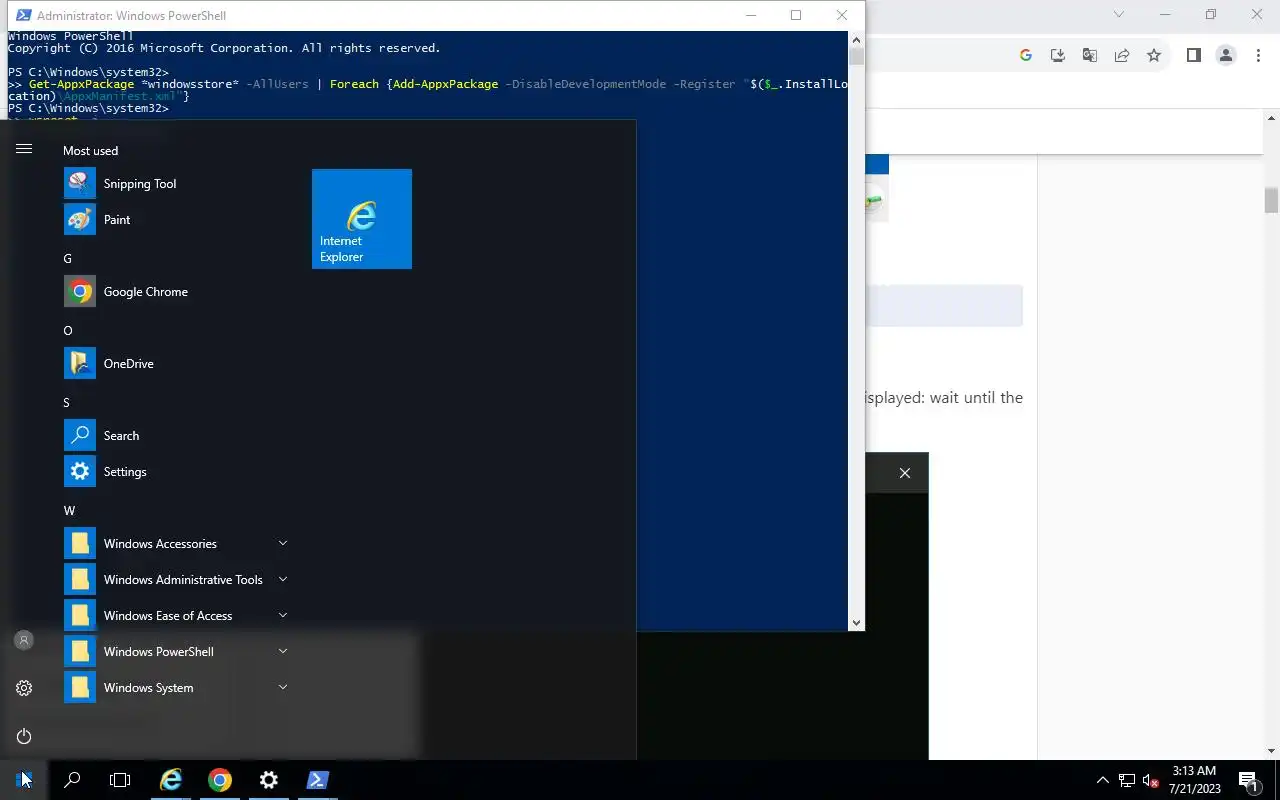Expand Windows Accessories folder
Image resolution: width=1280 pixels, height=800 pixels.
coord(176,544)
